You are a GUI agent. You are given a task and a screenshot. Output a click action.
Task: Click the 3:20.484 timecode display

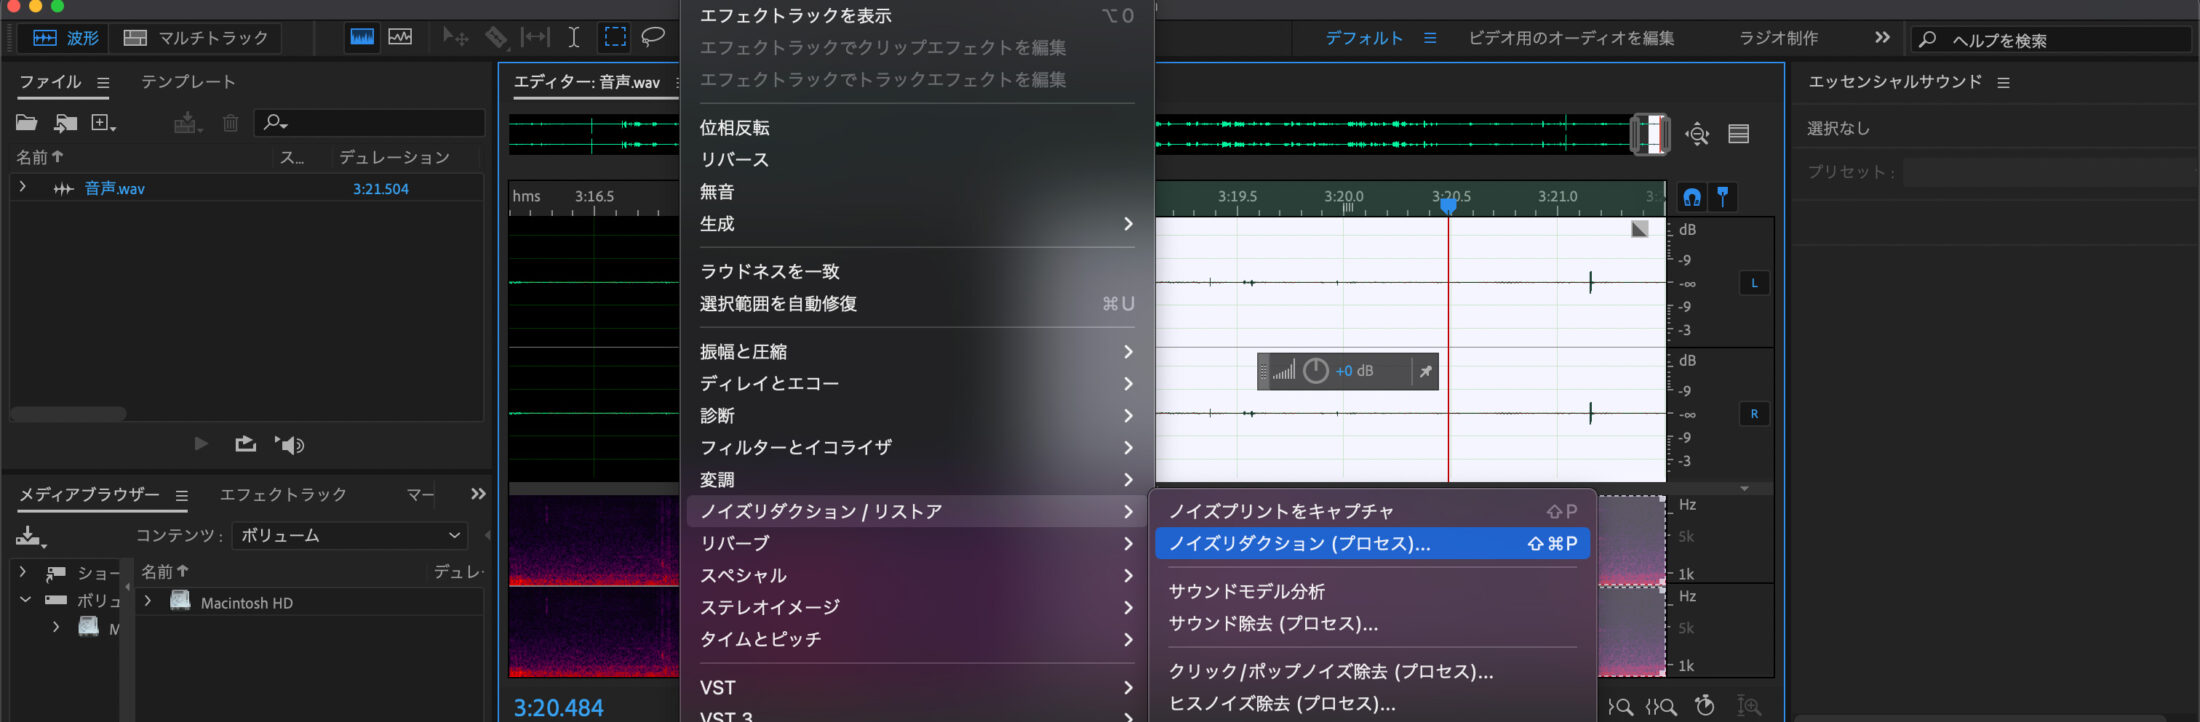558,707
